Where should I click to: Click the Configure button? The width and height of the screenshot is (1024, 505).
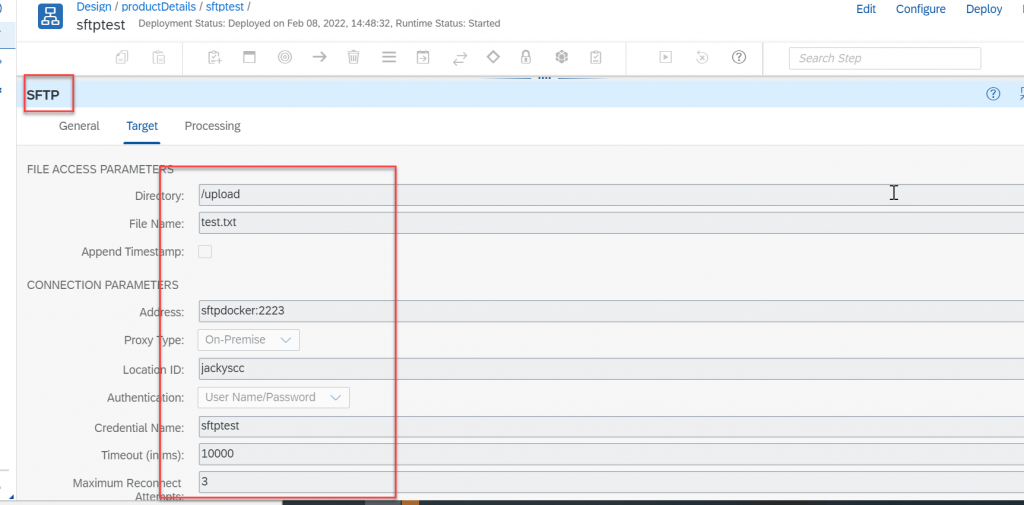921,9
